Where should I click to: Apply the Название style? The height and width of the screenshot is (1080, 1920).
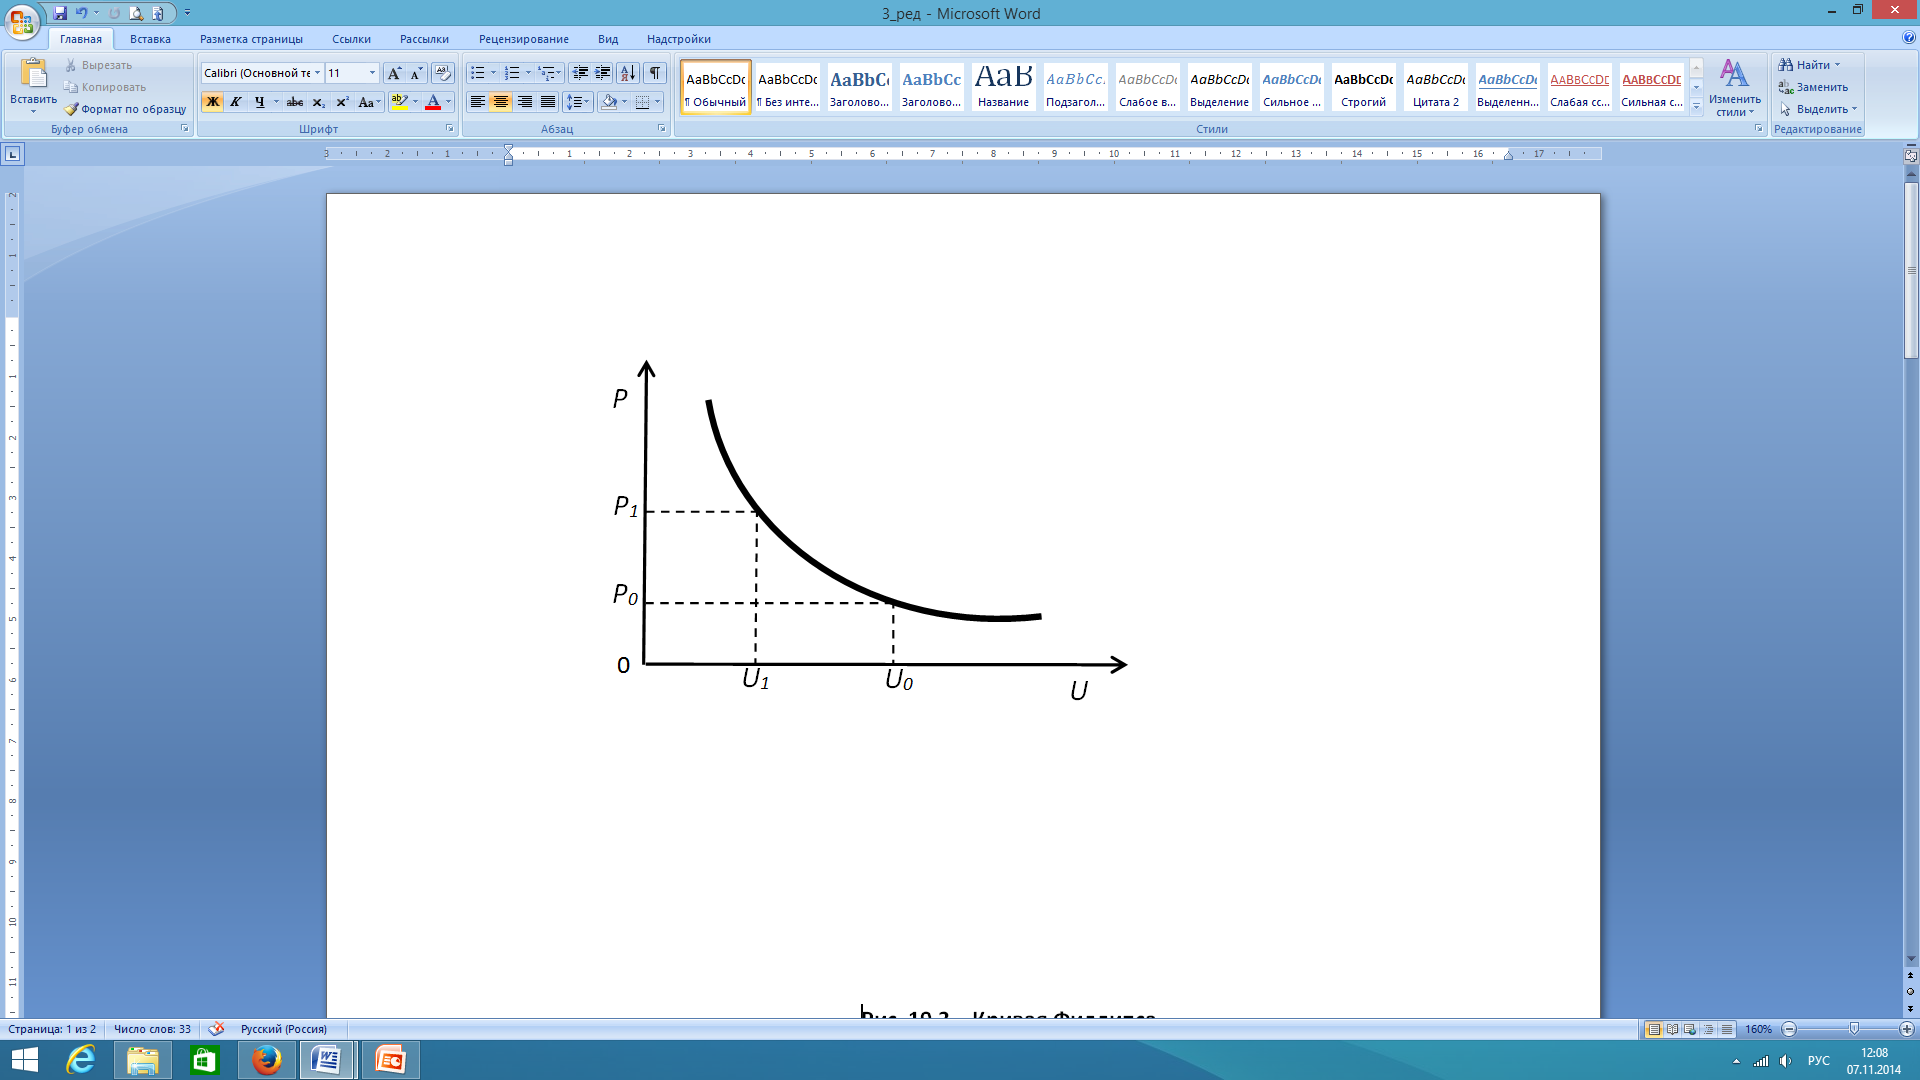pos(1004,87)
